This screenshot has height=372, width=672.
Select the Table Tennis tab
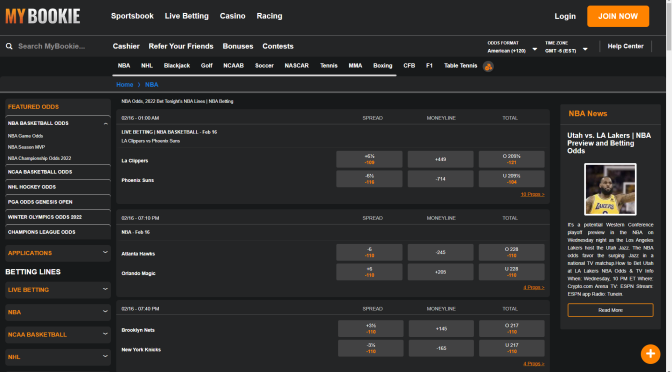(x=460, y=66)
